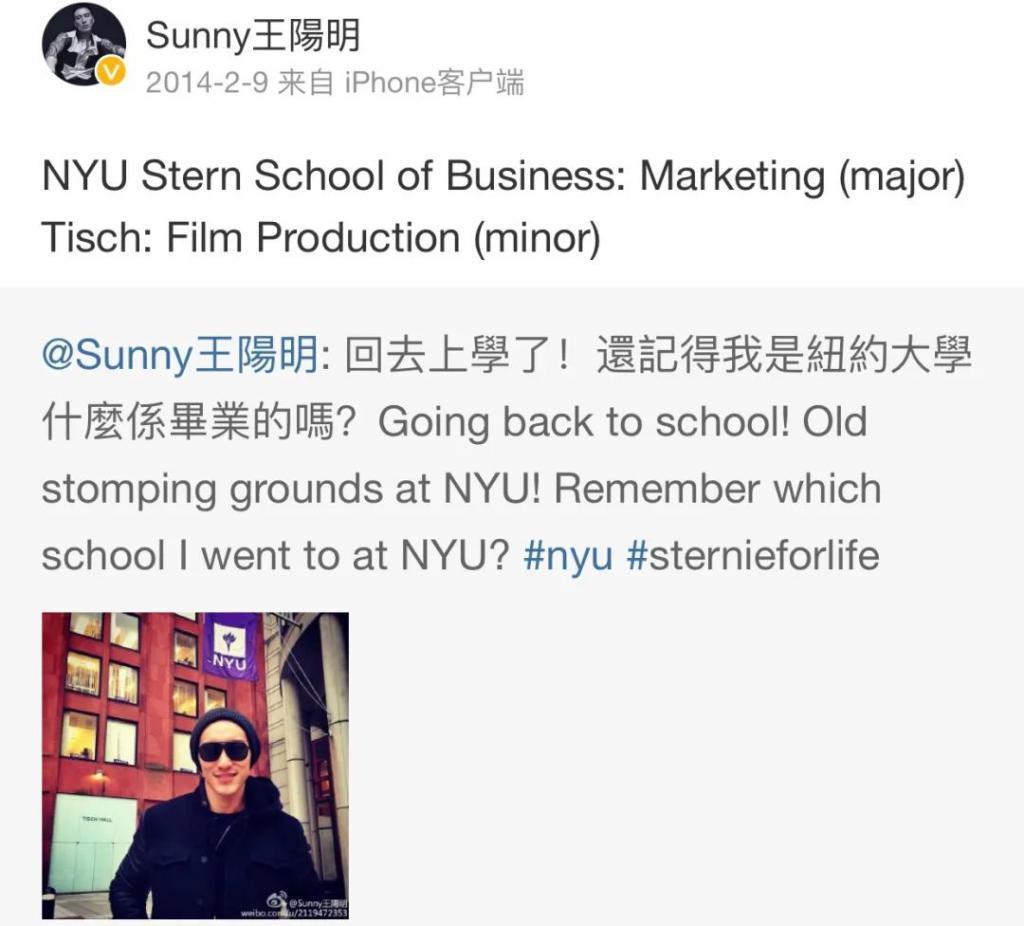Enlarge the attached NYU photo thumbnail
1024x926 pixels.
(195, 765)
